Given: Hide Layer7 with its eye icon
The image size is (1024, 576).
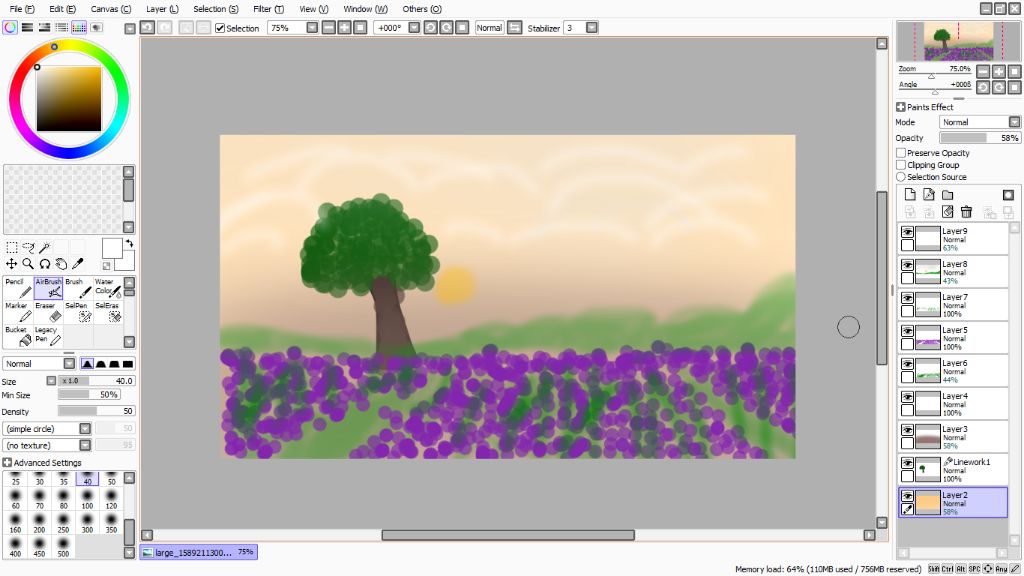Looking at the screenshot, I should click(x=907, y=298).
